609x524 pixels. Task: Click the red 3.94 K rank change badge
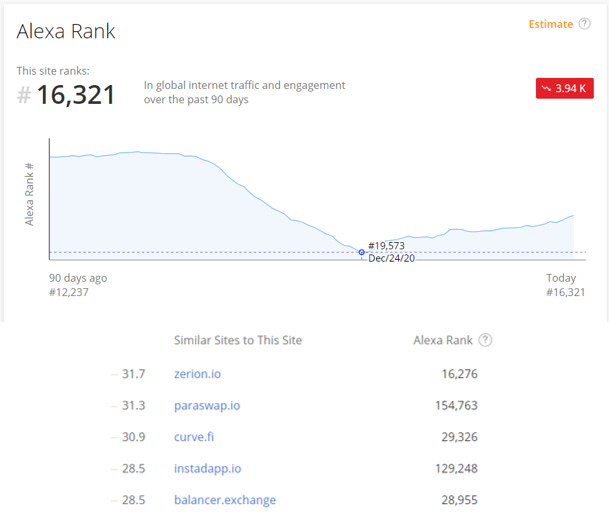564,88
